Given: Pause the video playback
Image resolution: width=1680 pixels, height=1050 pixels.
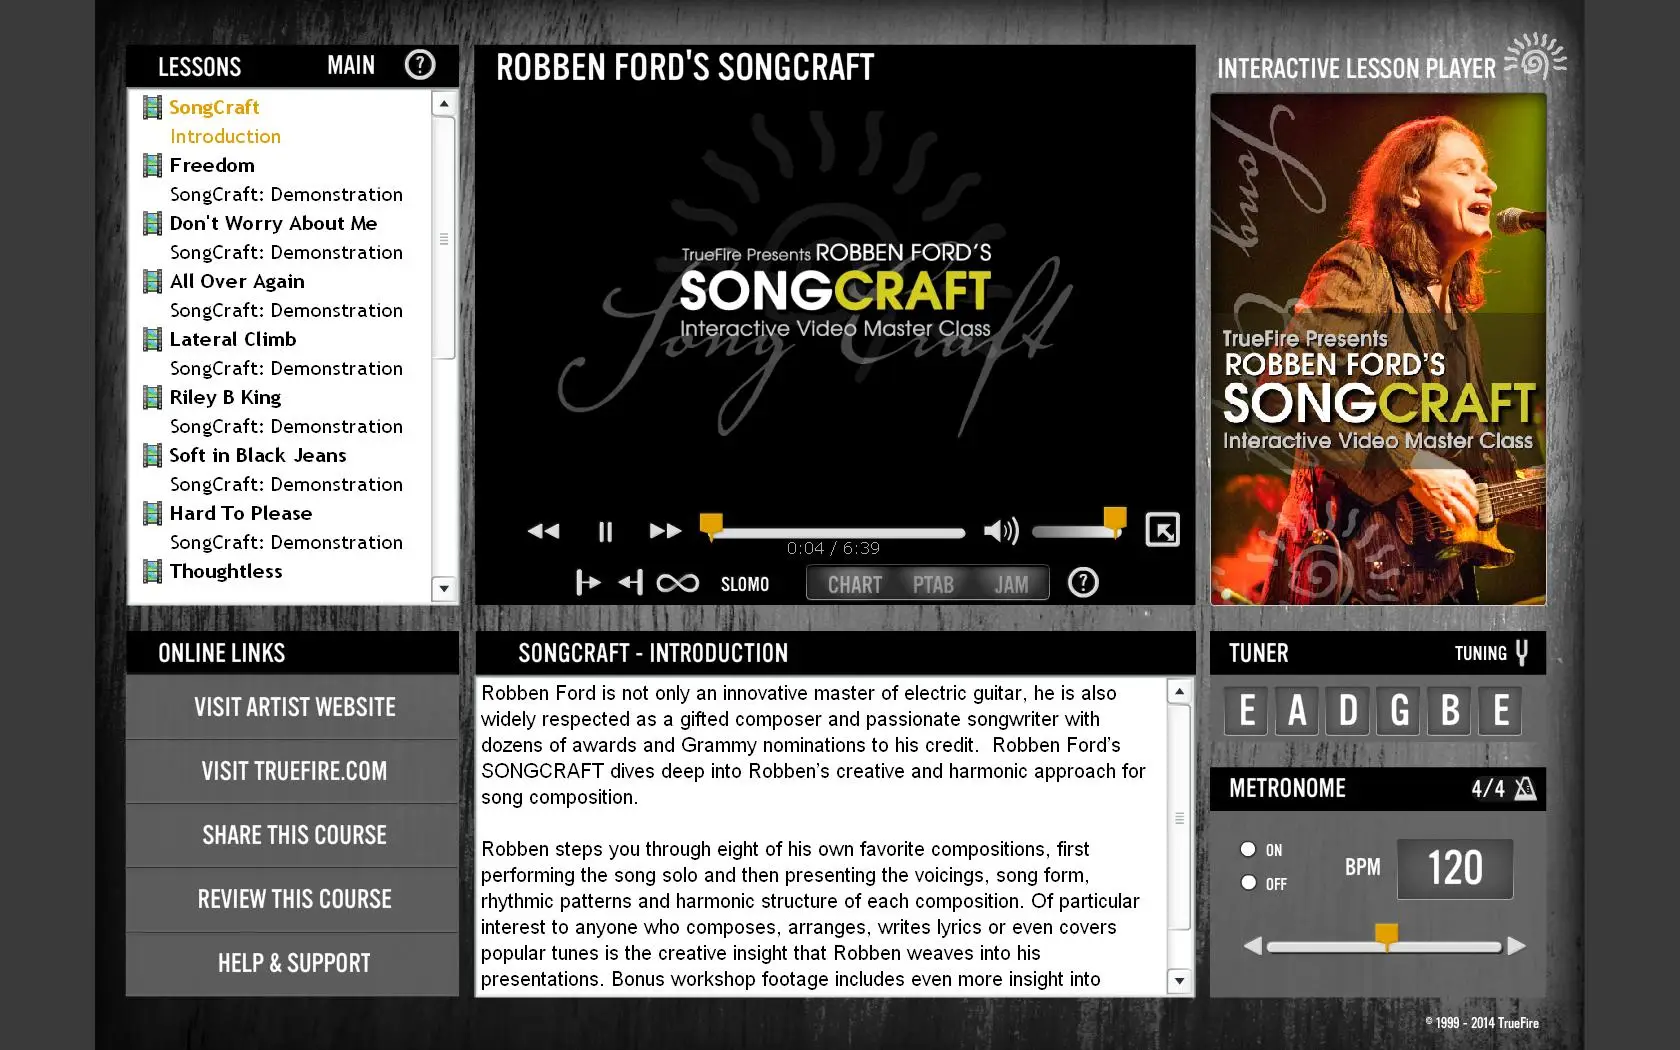Looking at the screenshot, I should click(605, 531).
